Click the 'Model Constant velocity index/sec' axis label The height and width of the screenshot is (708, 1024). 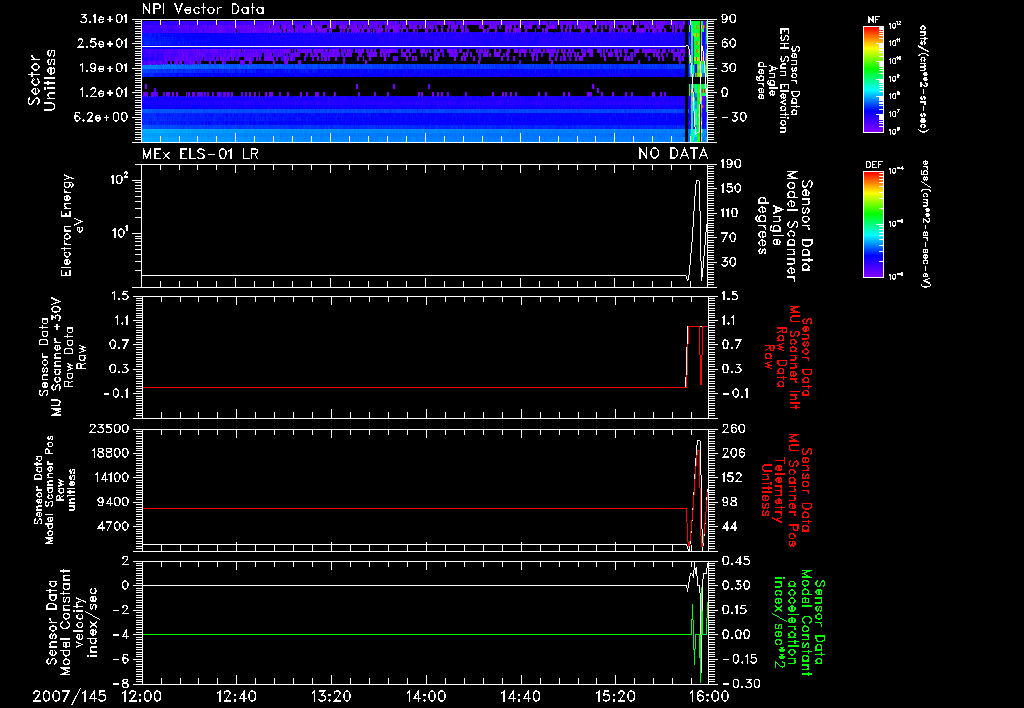[x=71, y=622]
